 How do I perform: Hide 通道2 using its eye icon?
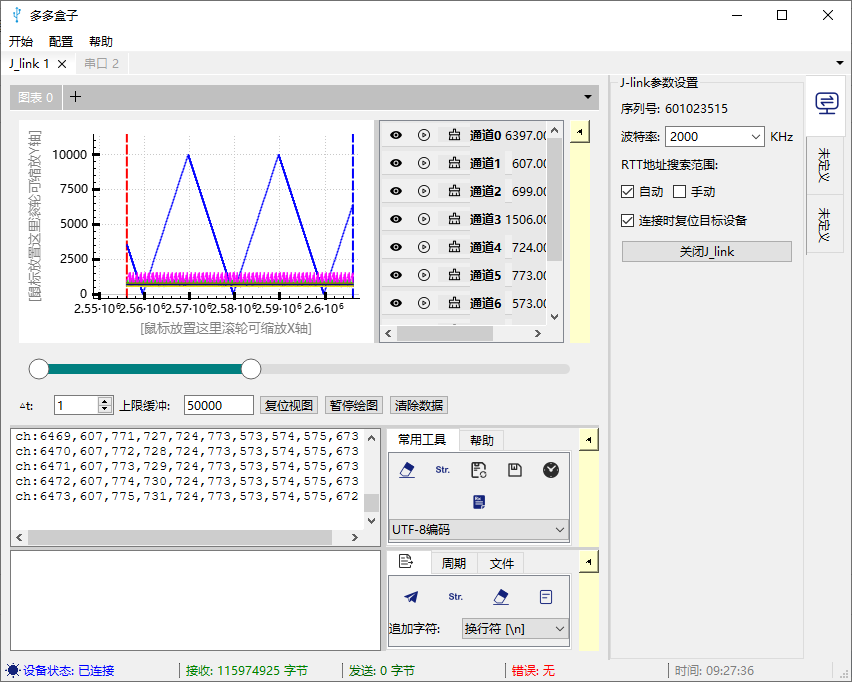tap(396, 191)
